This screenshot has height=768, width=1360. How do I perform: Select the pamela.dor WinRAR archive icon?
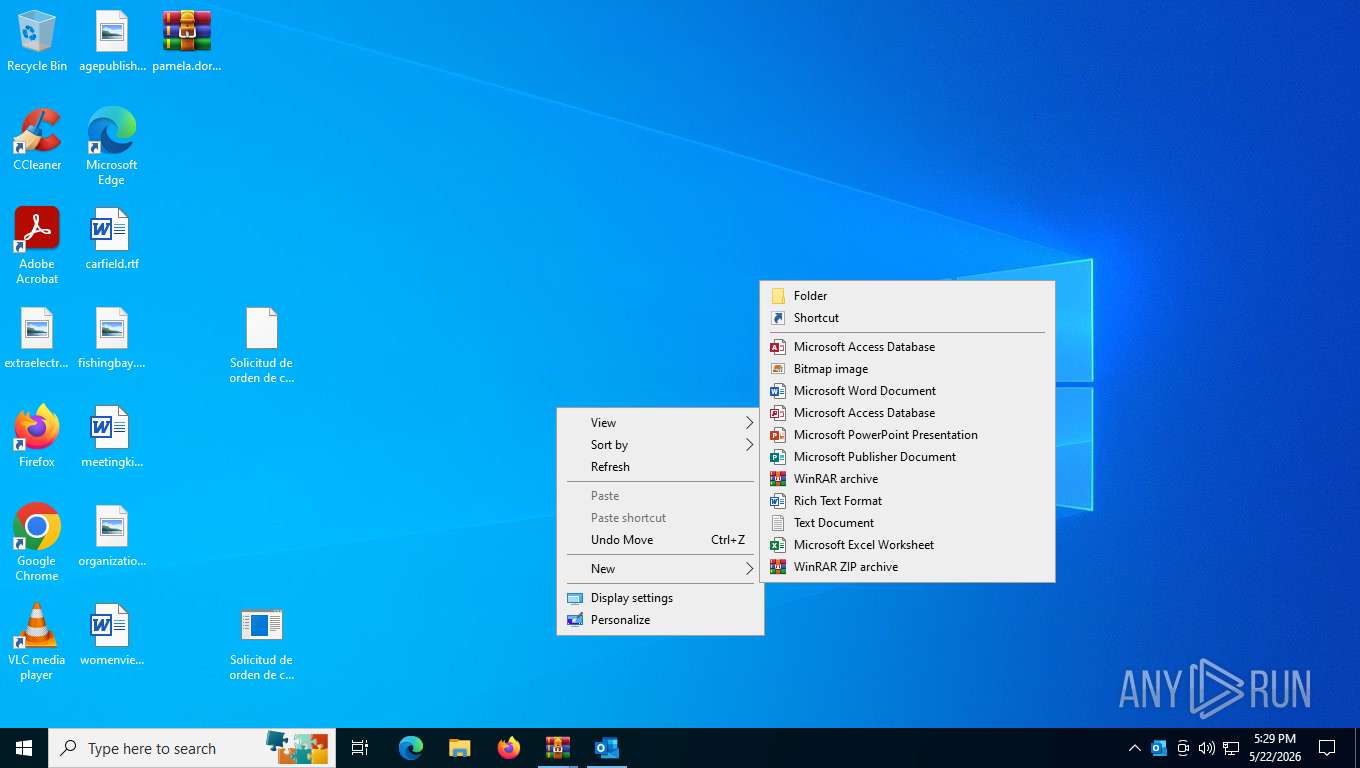tap(187, 40)
